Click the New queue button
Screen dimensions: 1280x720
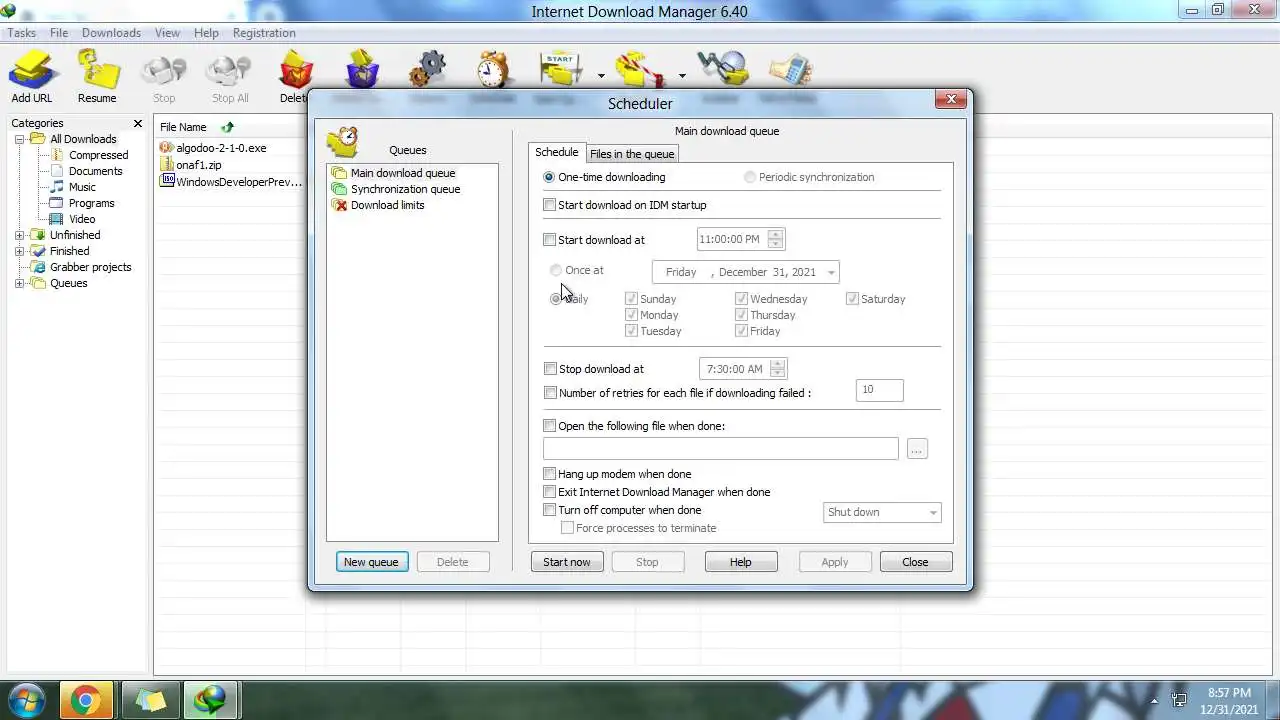click(x=371, y=562)
